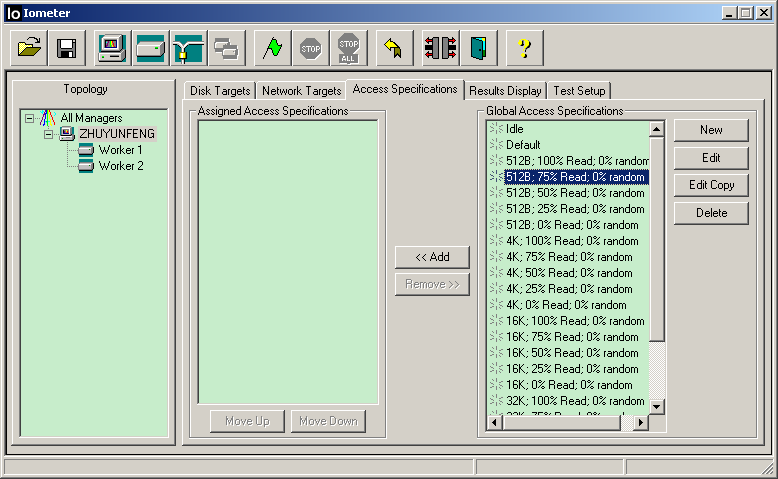The image size is (778, 479).
Task: Save test configuration floppy icon
Action: click(x=67, y=48)
